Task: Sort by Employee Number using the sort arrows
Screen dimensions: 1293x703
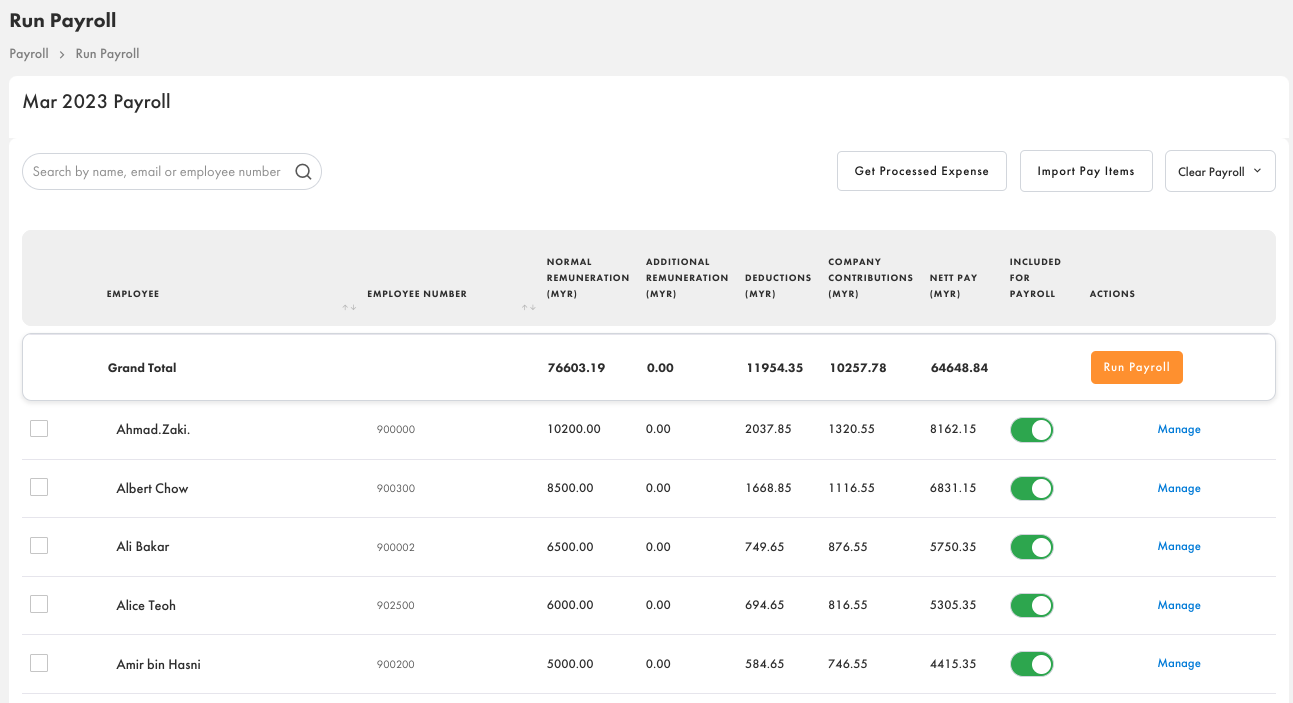Action: coord(528,307)
